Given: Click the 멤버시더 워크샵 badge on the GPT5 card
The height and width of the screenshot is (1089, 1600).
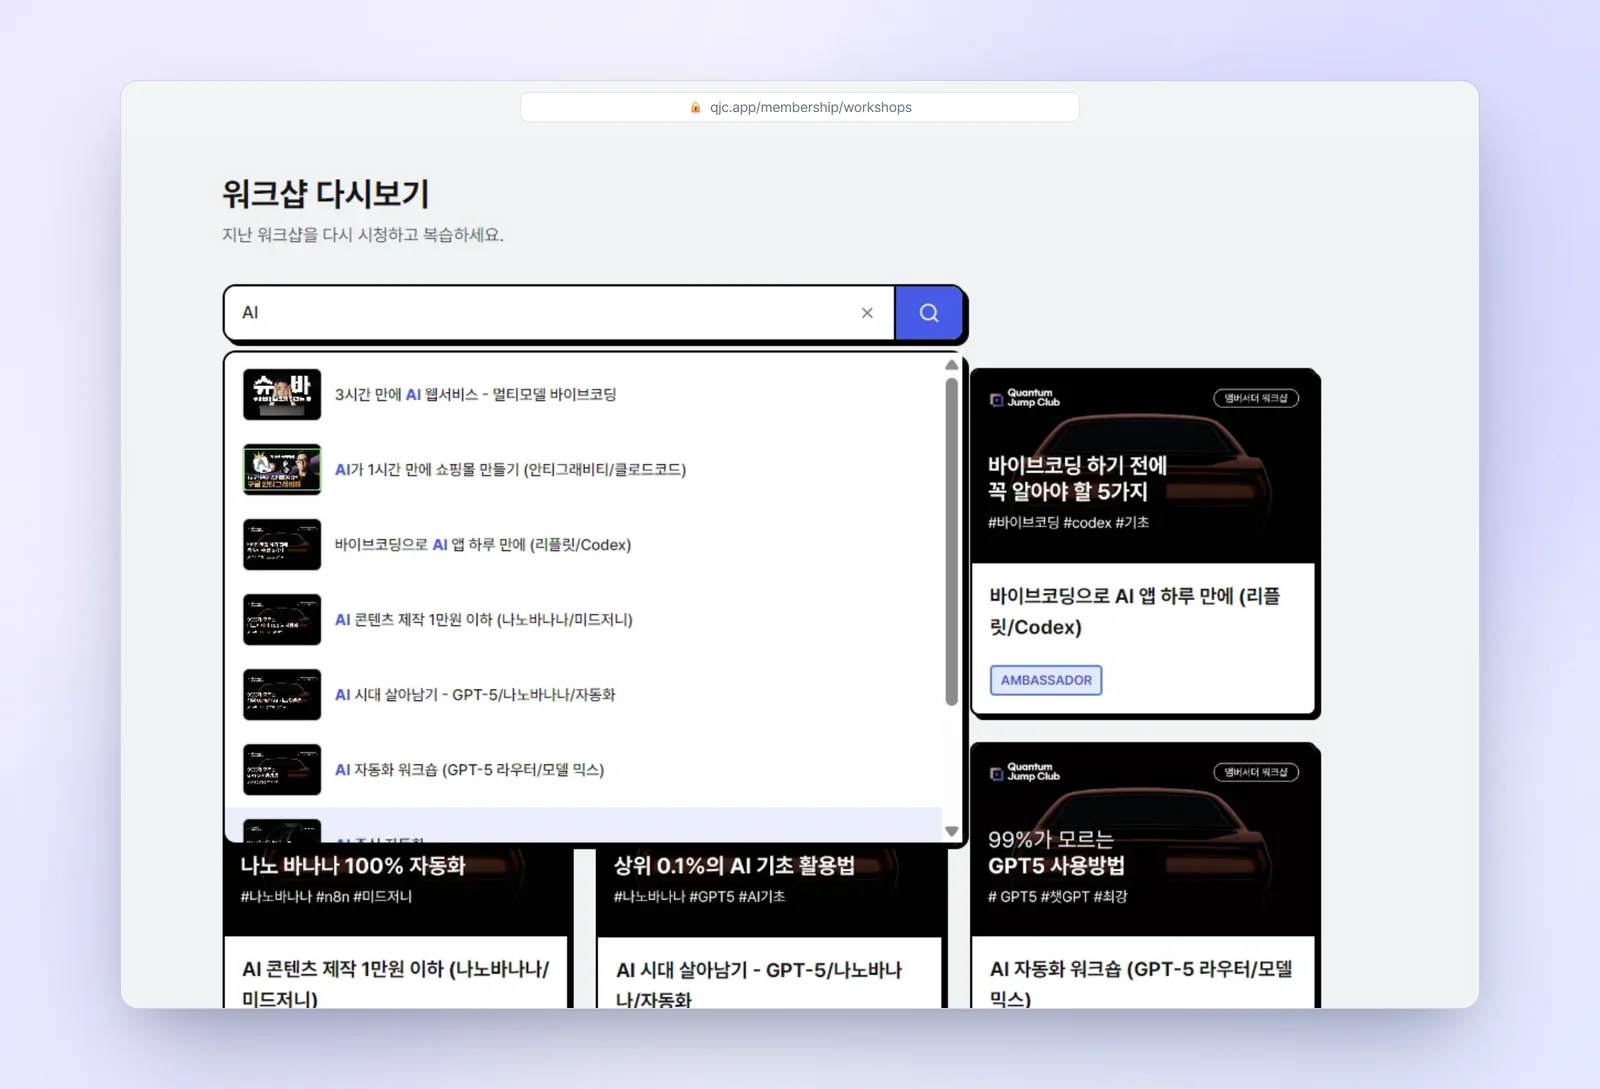Looking at the screenshot, I should click(1256, 772).
